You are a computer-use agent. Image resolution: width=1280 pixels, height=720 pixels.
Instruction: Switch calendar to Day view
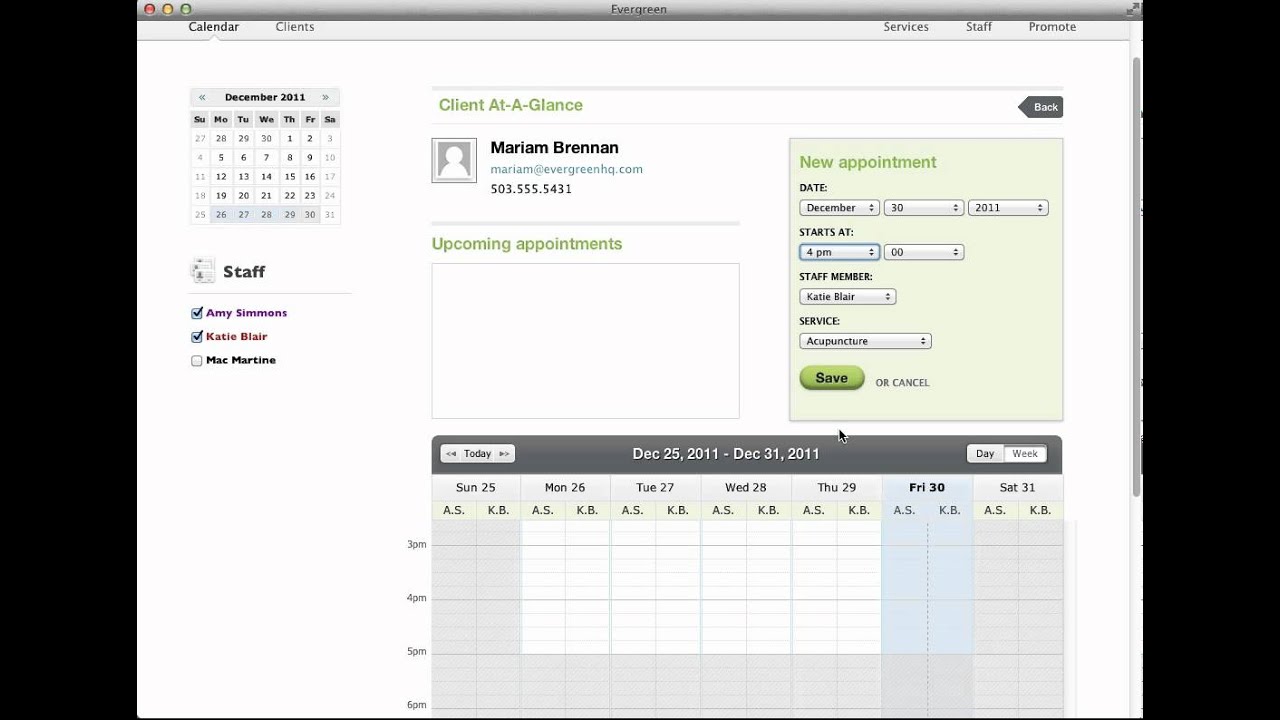tap(985, 454)
